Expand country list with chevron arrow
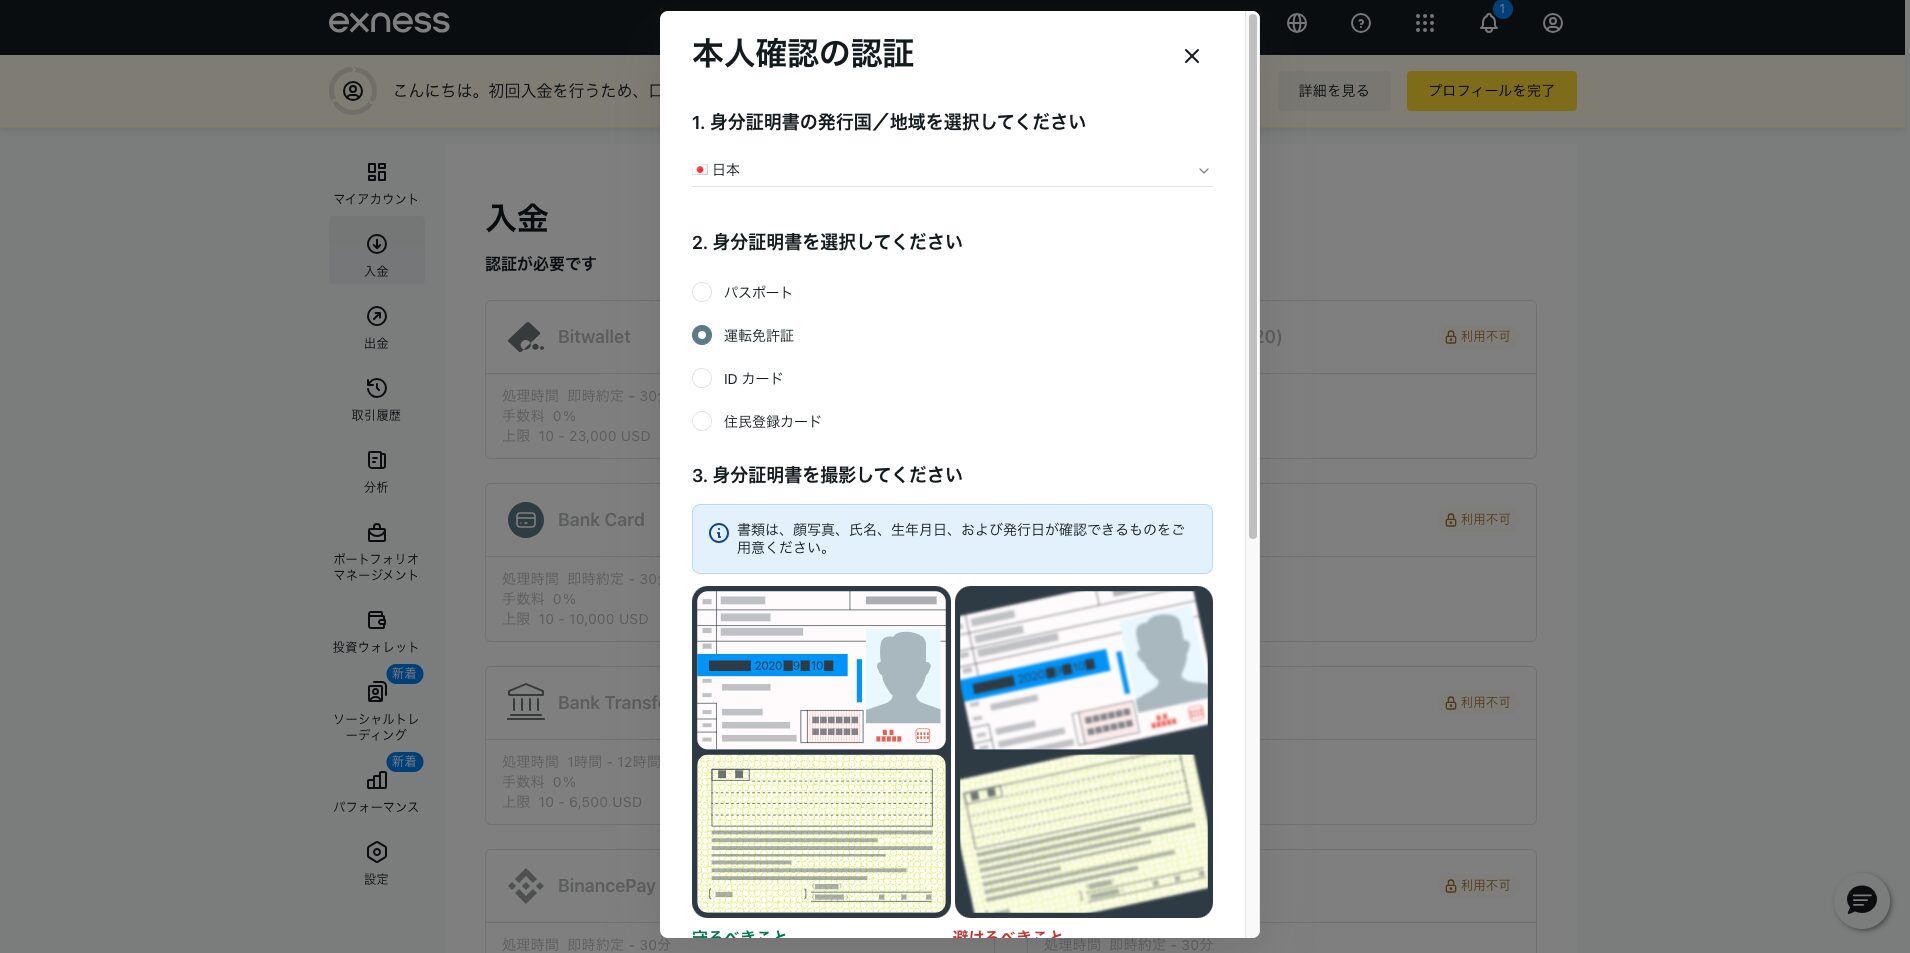 [x=1203, y=171]
